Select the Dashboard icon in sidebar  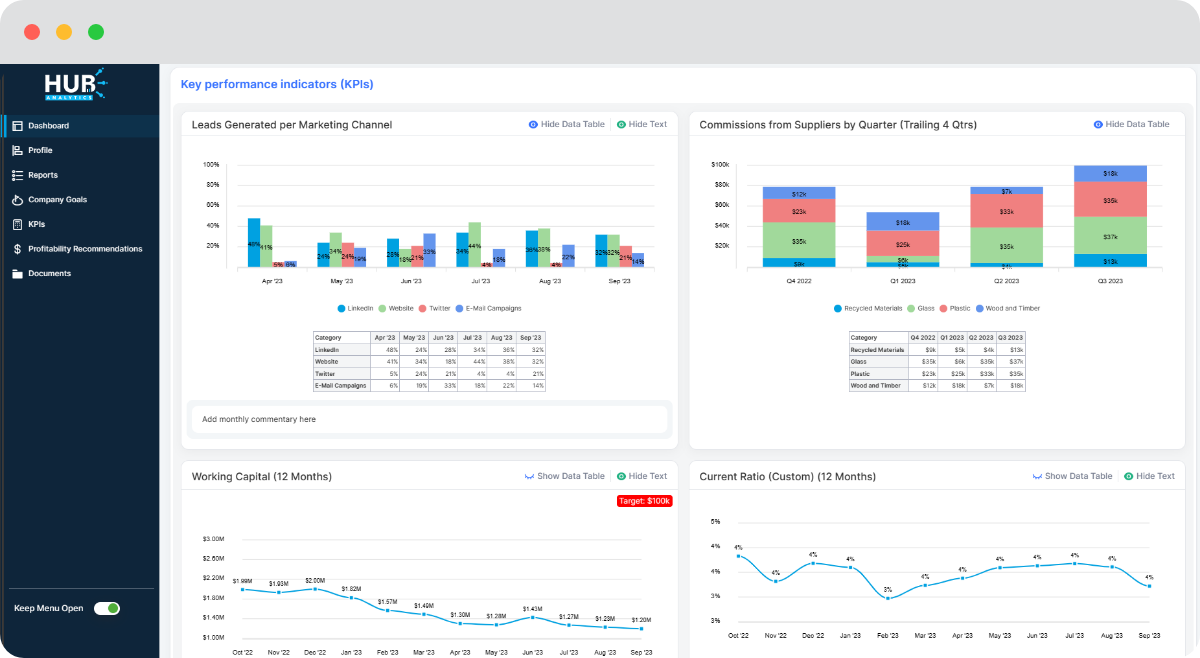[18, 125]
